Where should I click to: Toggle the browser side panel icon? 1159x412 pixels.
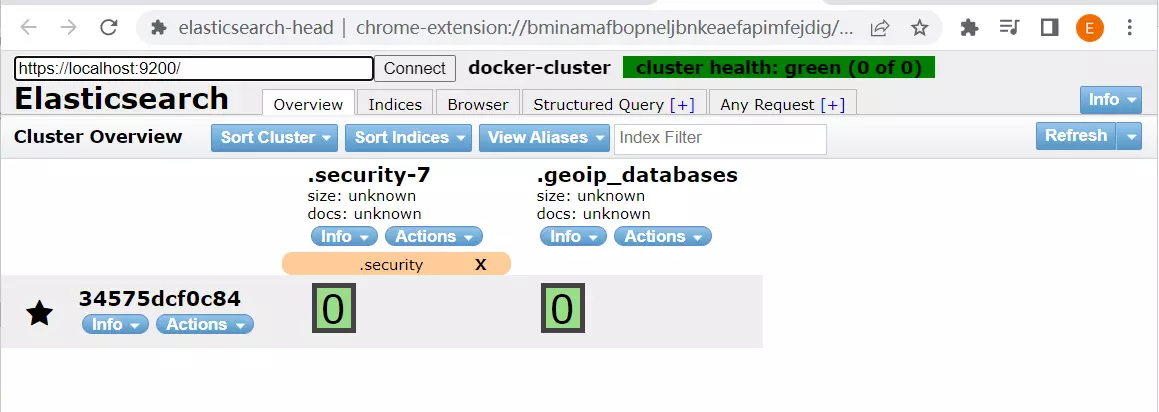pos(1049,28)
